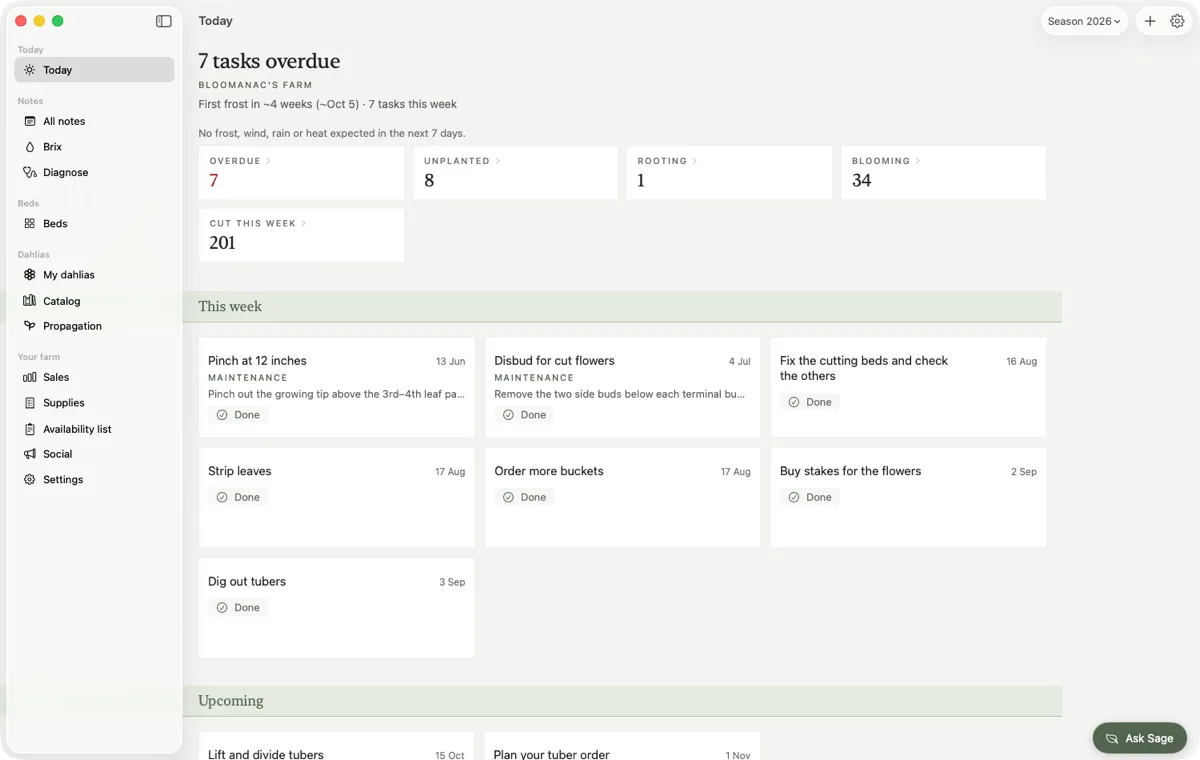This screenshot has height=760, width=1200.
Task: Open the Blooming 34 stat card
Action: pos(943,173)
